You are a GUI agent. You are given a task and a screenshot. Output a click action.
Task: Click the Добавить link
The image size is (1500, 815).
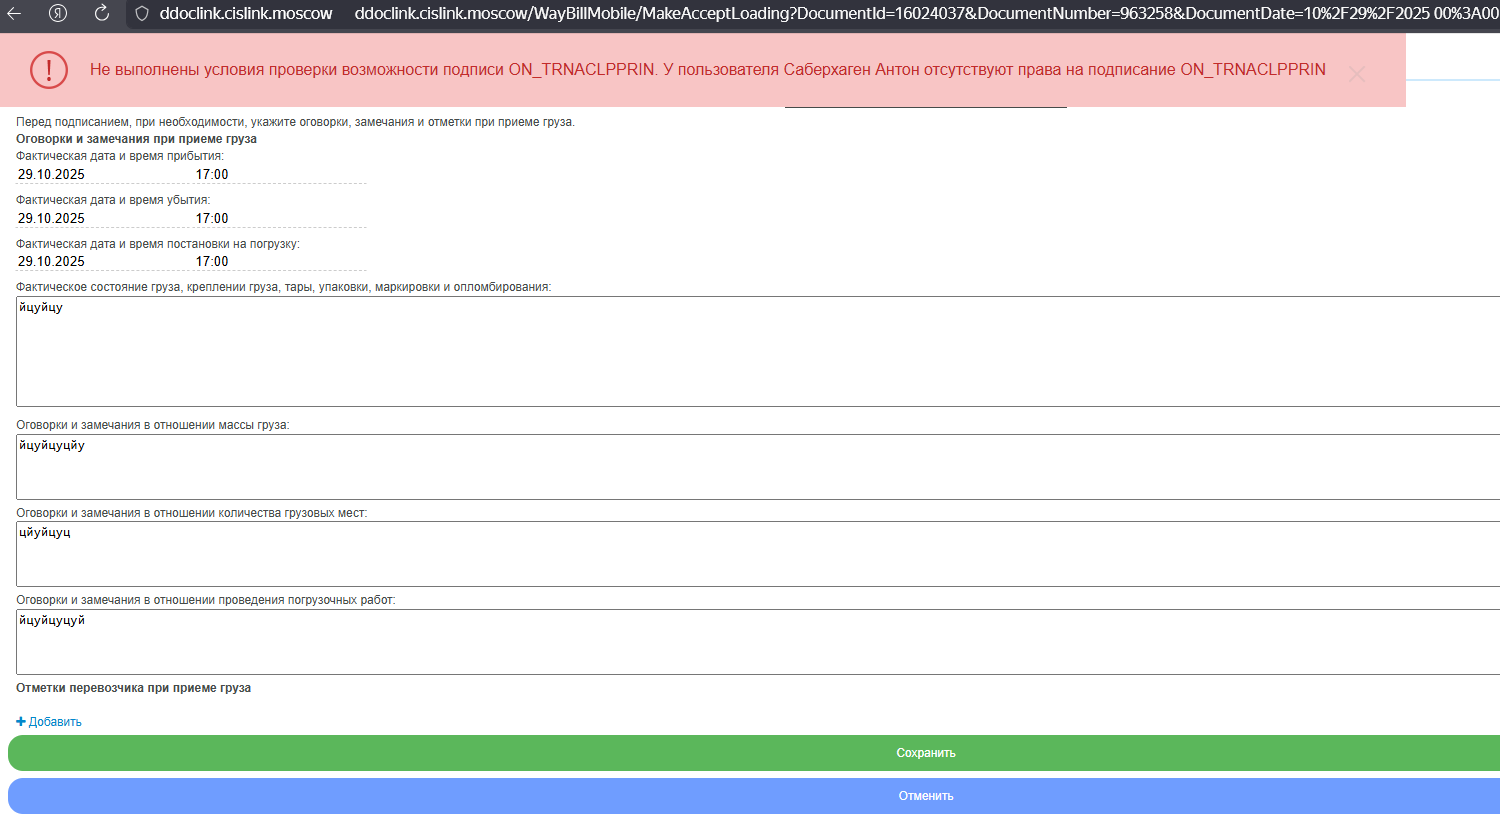point(55,722)
